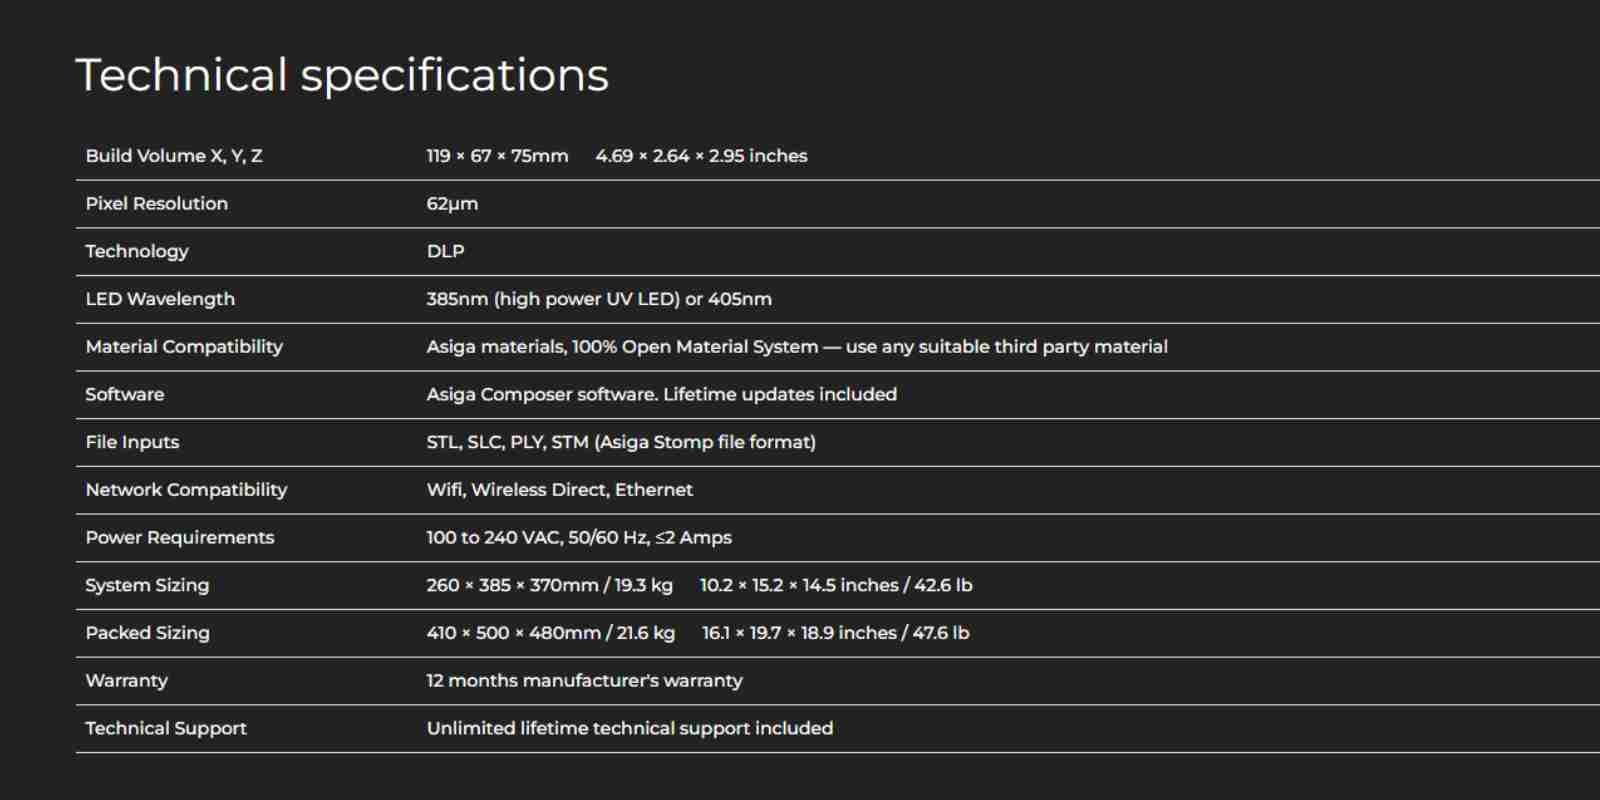Click the 62µm resolution value
The image size is (1600, 800).
[x=452, y=204]
